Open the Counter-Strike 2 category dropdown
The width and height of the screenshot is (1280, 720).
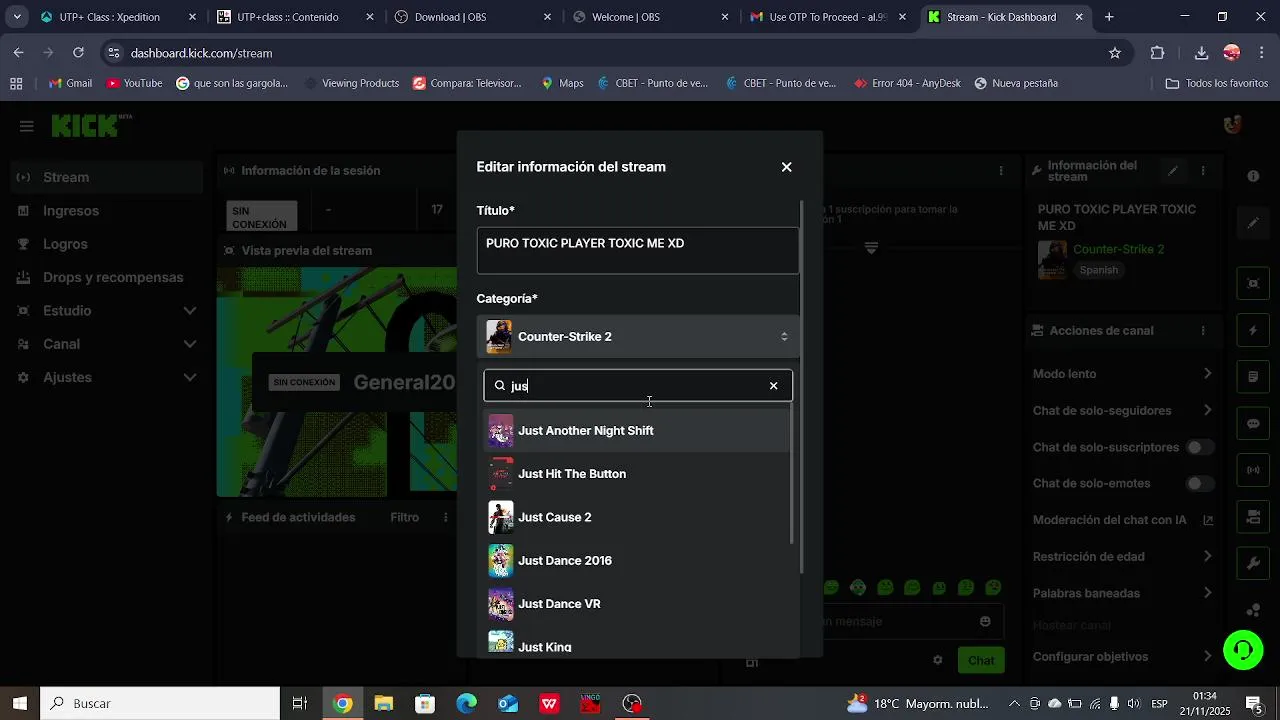click(638, 337)
